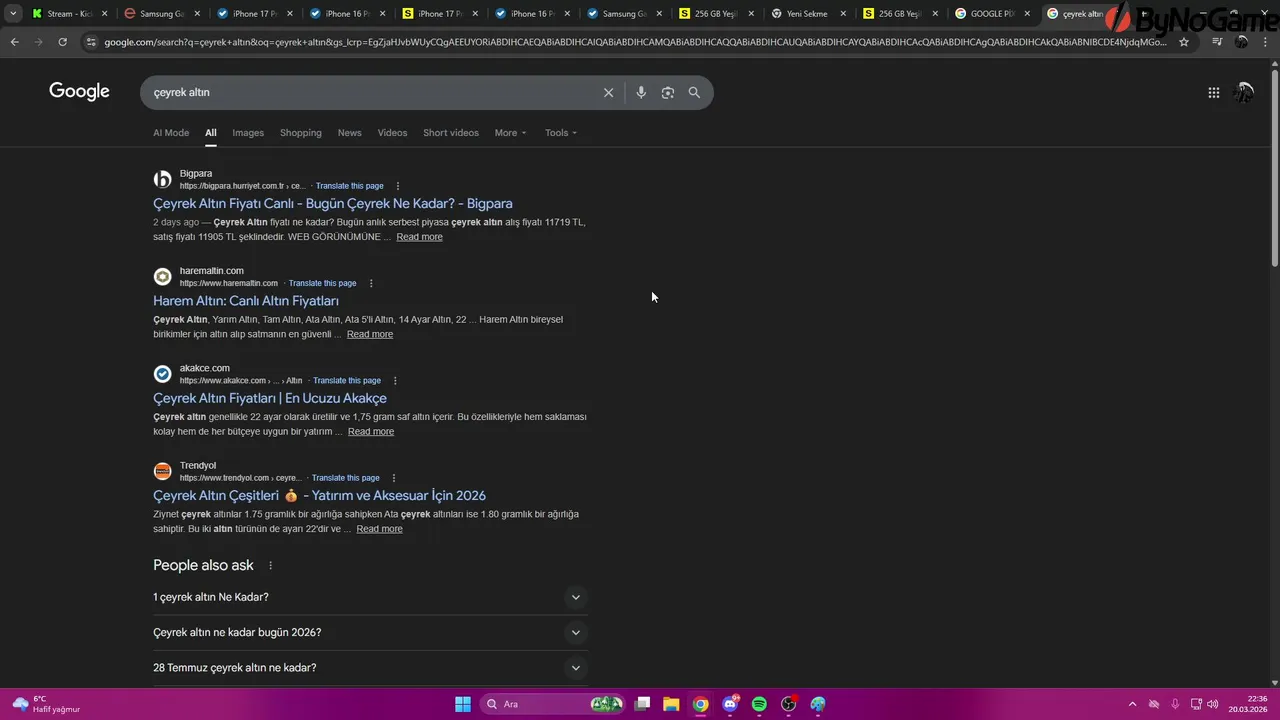Viewport: 1280px width, 720px height.
Task: Open Task View on the taskbar
Action: 642,704
